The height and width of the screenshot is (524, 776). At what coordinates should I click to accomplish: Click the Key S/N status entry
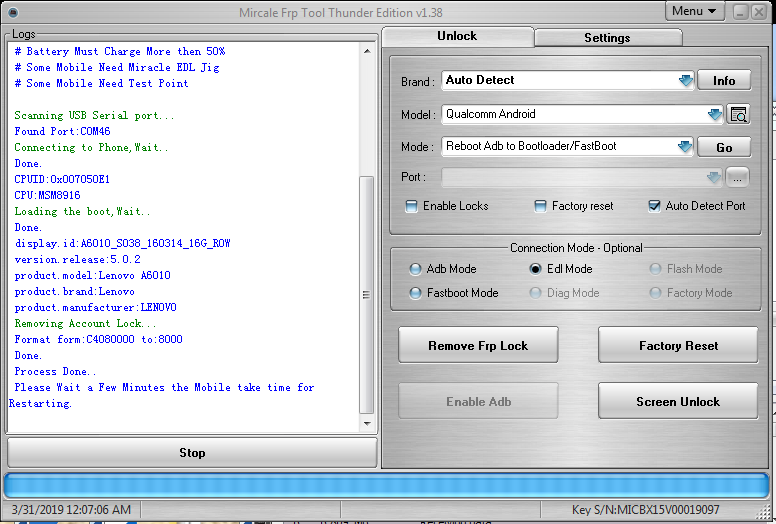pos(646,510)
